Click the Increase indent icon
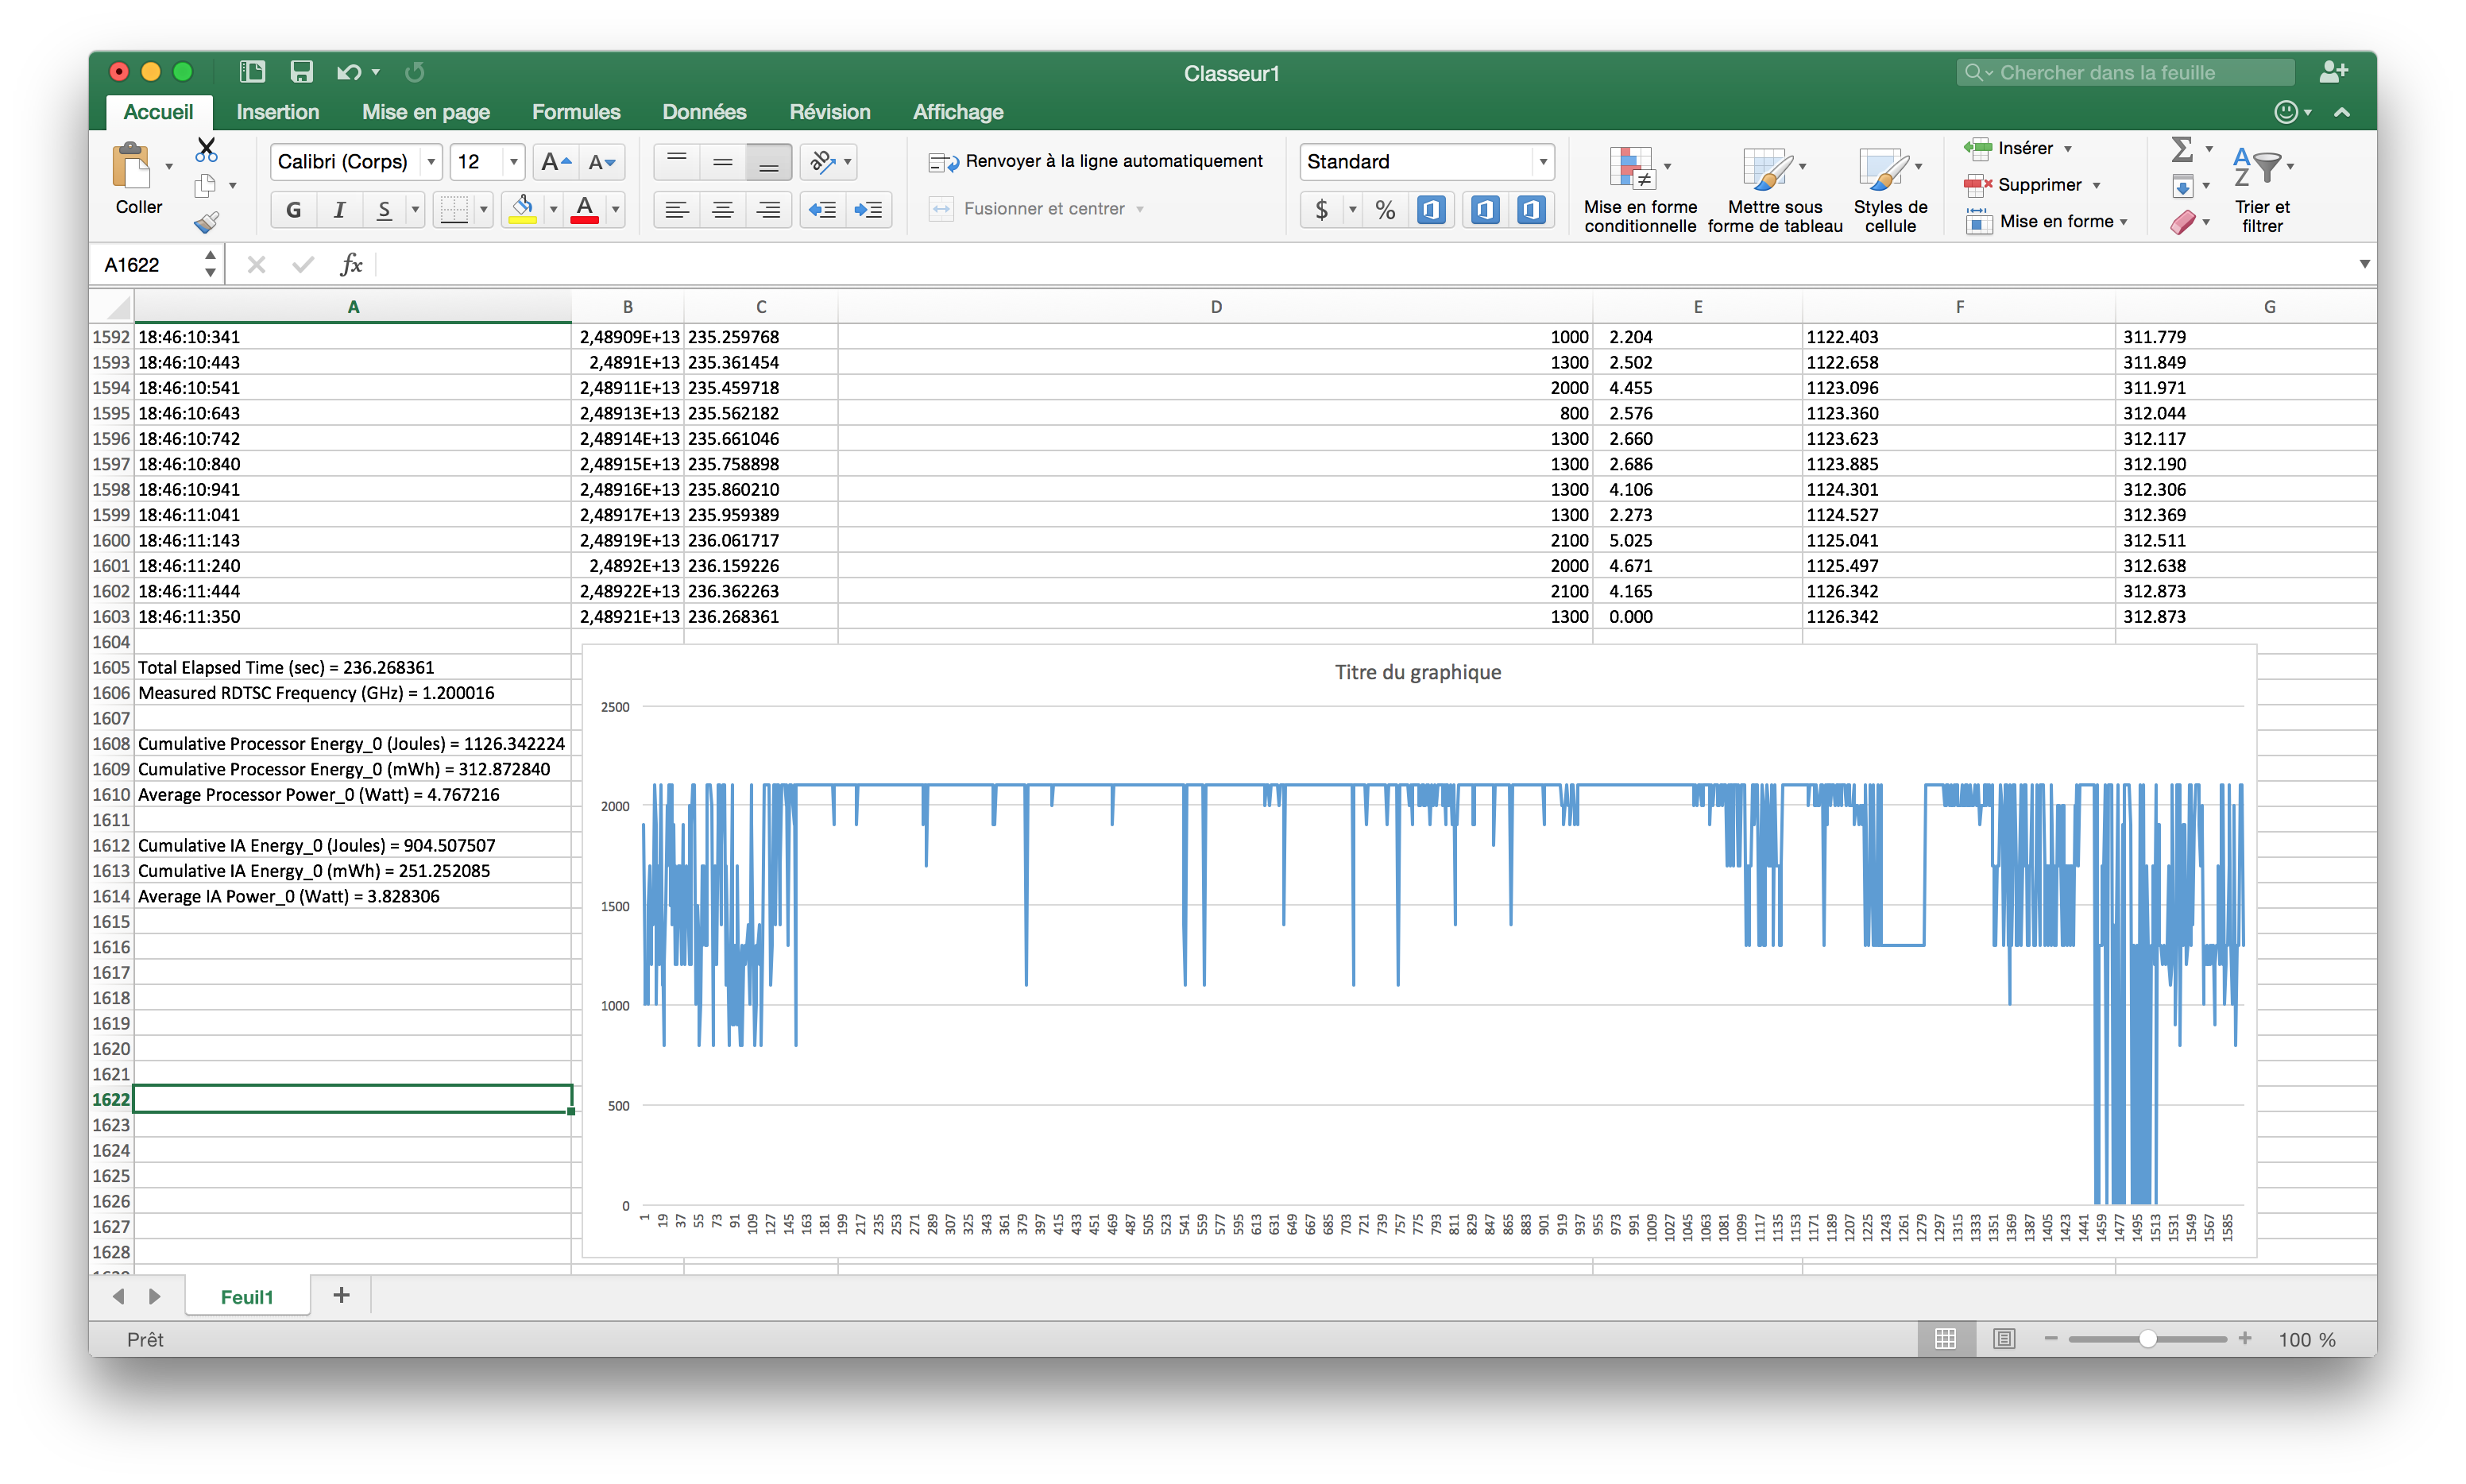Viewport: 2466px width, 1484px height. pyautogui.click(x=868, y=210)
